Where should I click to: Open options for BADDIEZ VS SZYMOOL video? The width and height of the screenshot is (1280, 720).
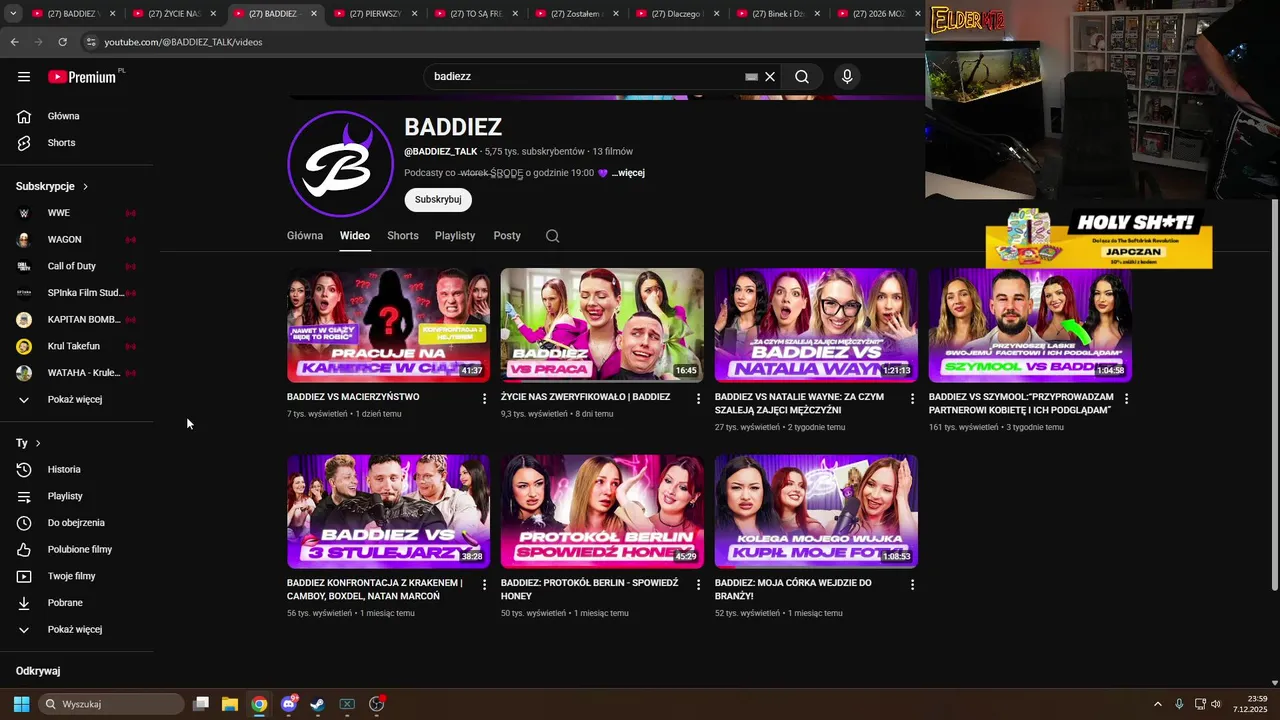click(1127, 398)
